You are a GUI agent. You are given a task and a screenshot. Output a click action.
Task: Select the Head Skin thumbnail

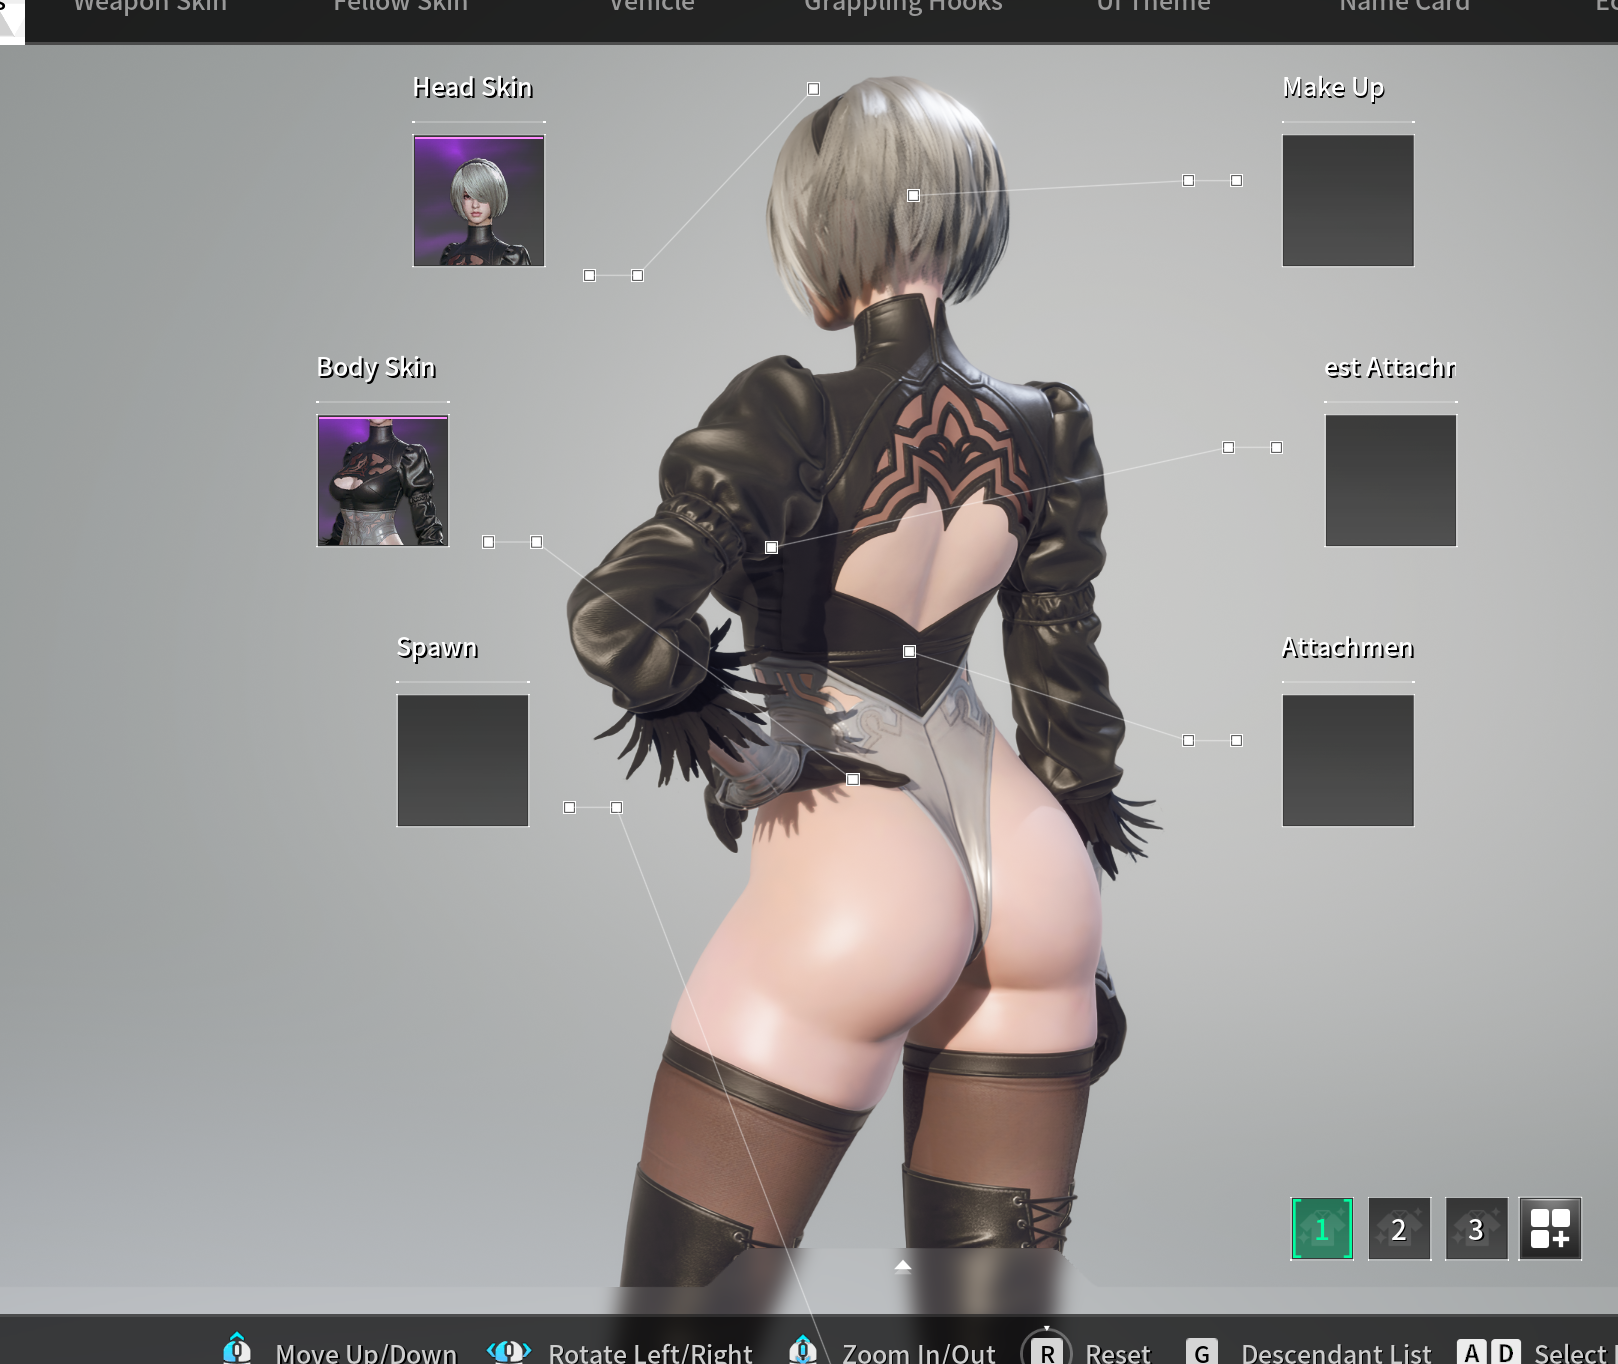point(479,201)
